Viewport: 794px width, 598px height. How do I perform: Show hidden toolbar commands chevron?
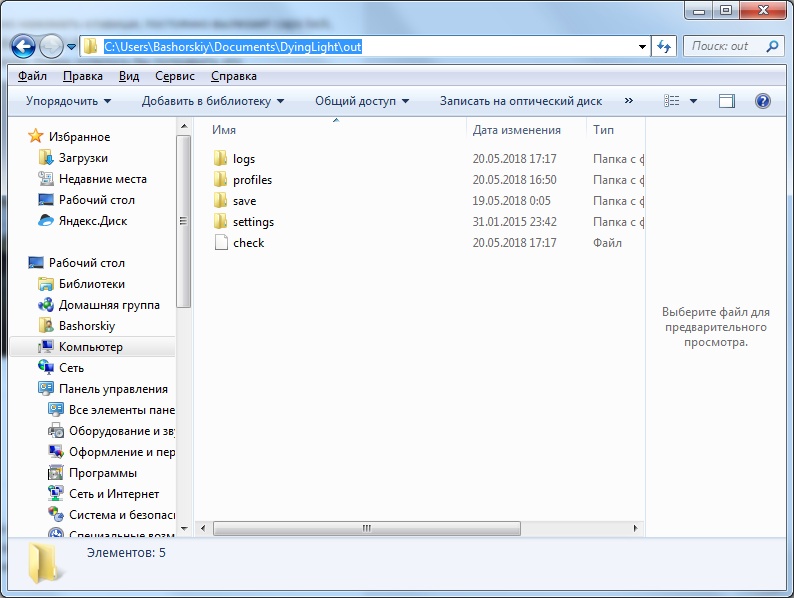click(629, 101)
